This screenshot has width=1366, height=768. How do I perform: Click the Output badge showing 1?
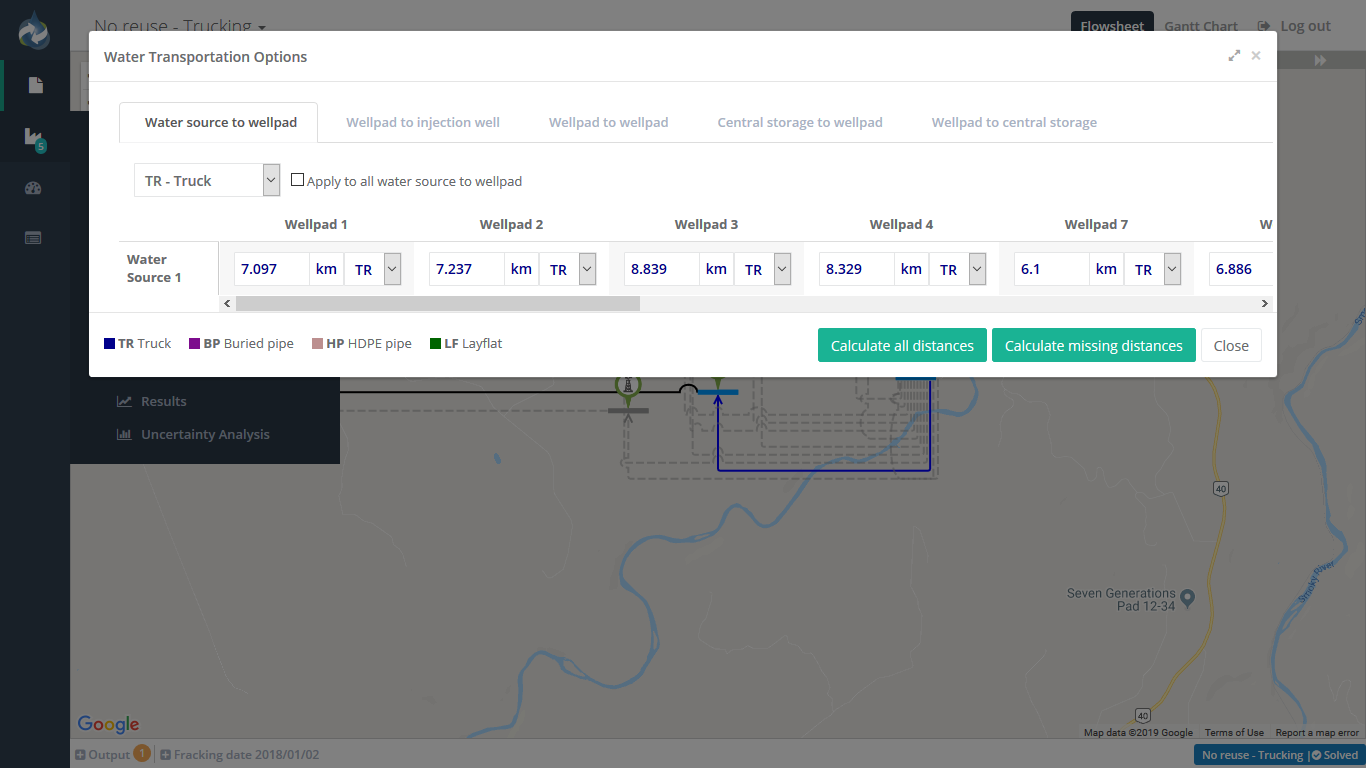[141, 754]
